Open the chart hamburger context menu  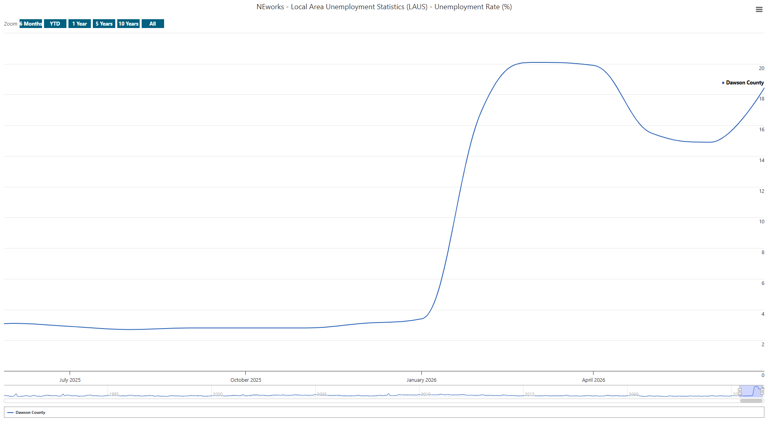tap(759, 9)
